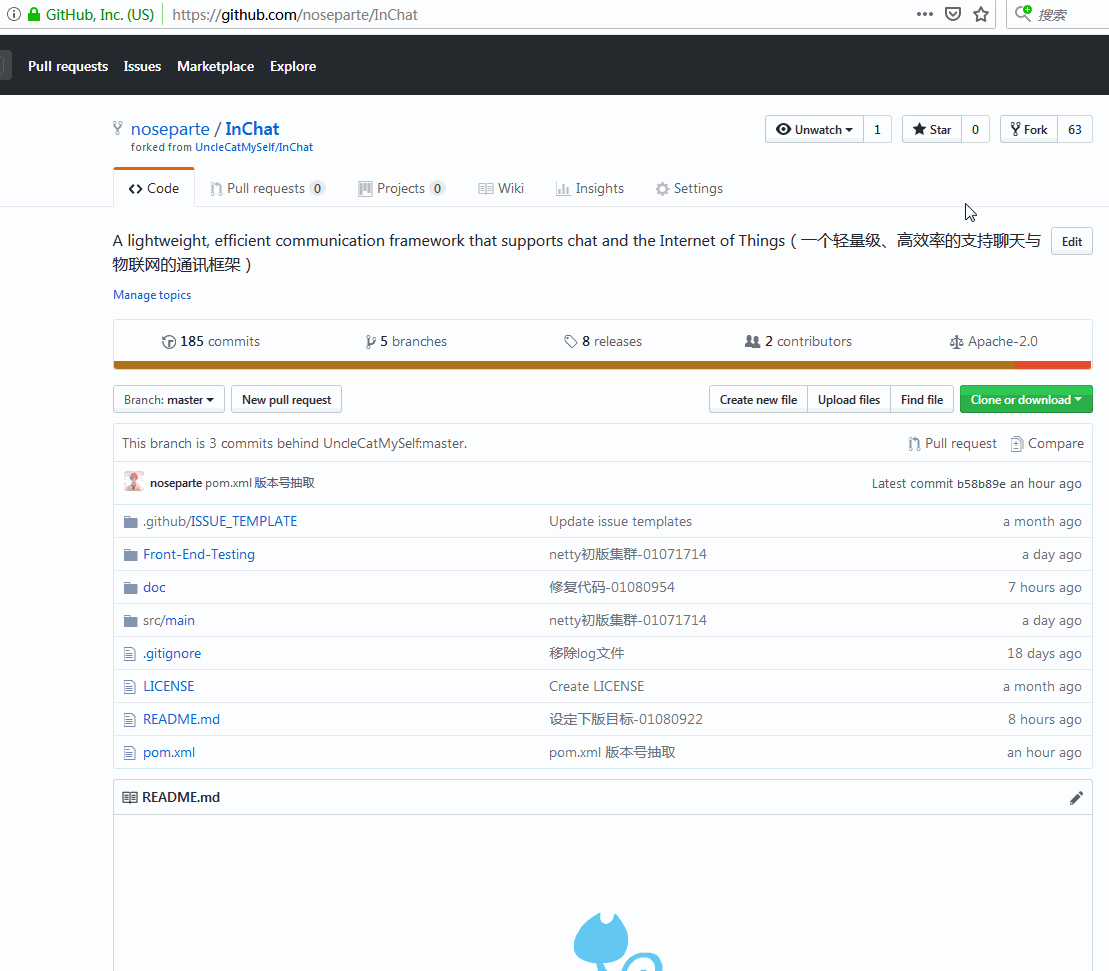Open the README.md file

(181, 719)
